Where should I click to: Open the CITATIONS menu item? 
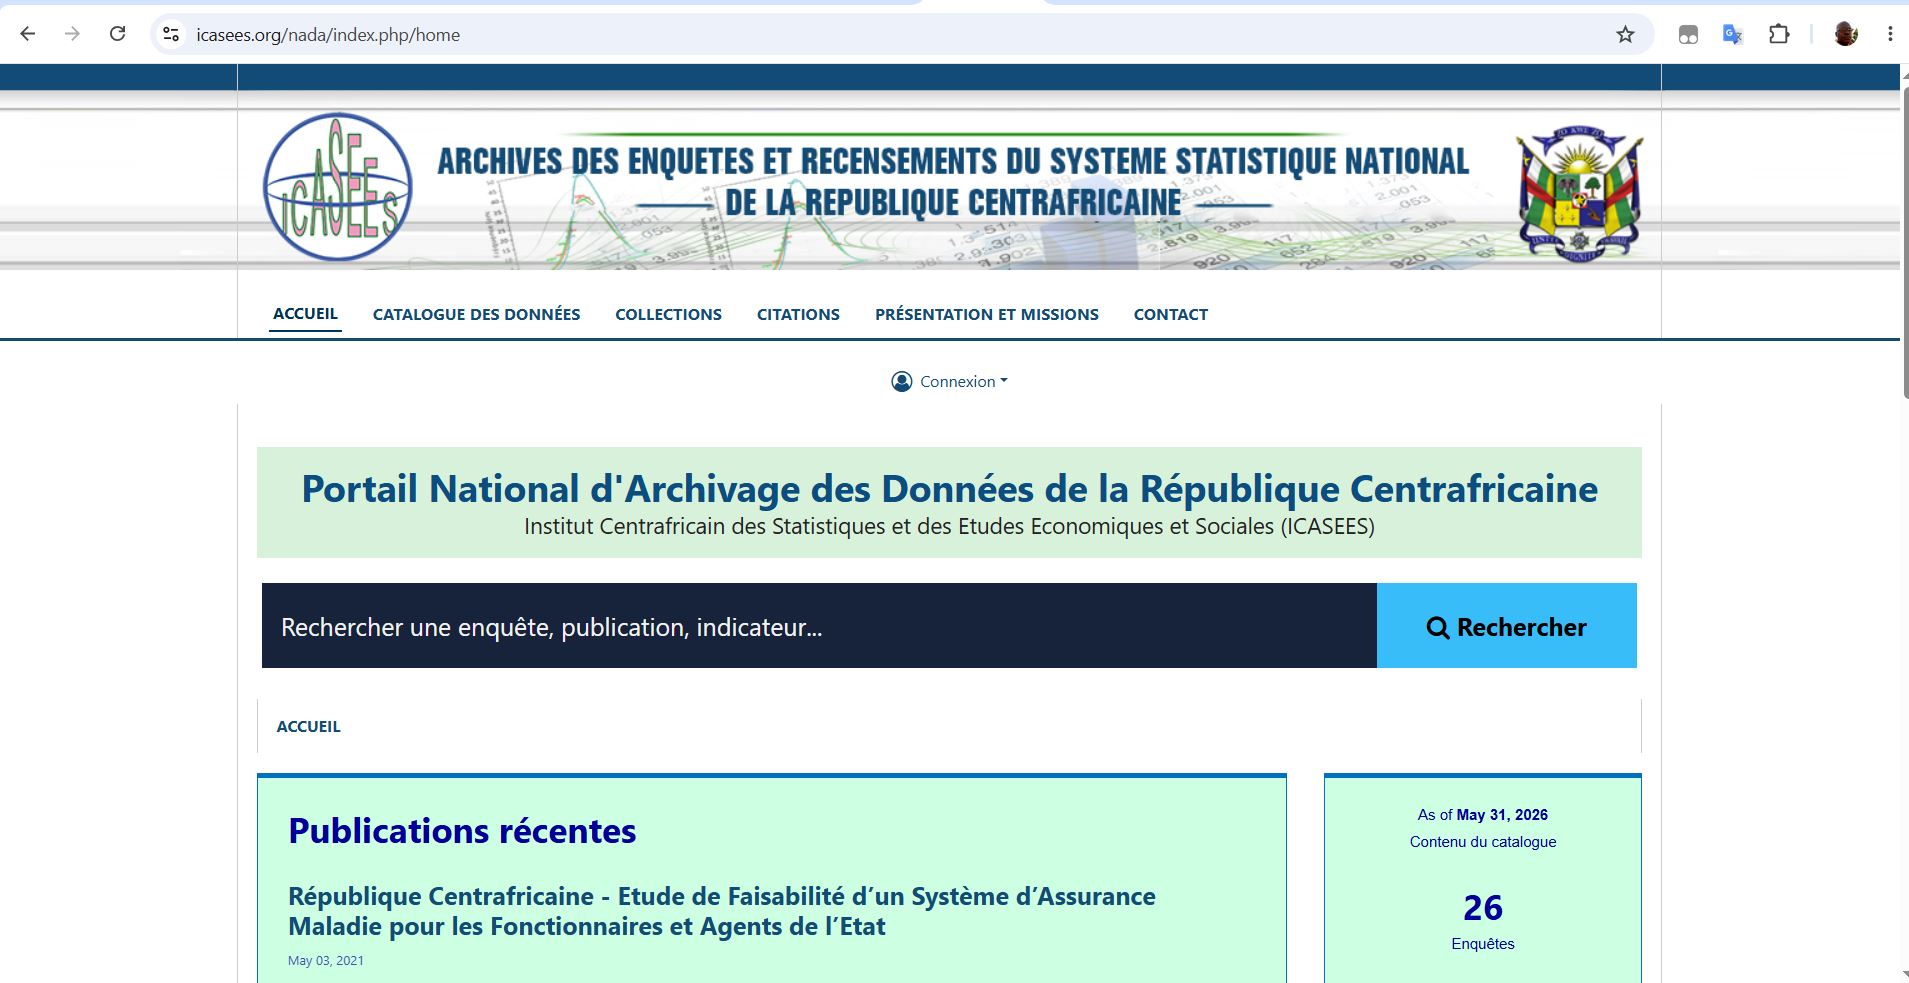pyautogui.click(x=798, y=314)
